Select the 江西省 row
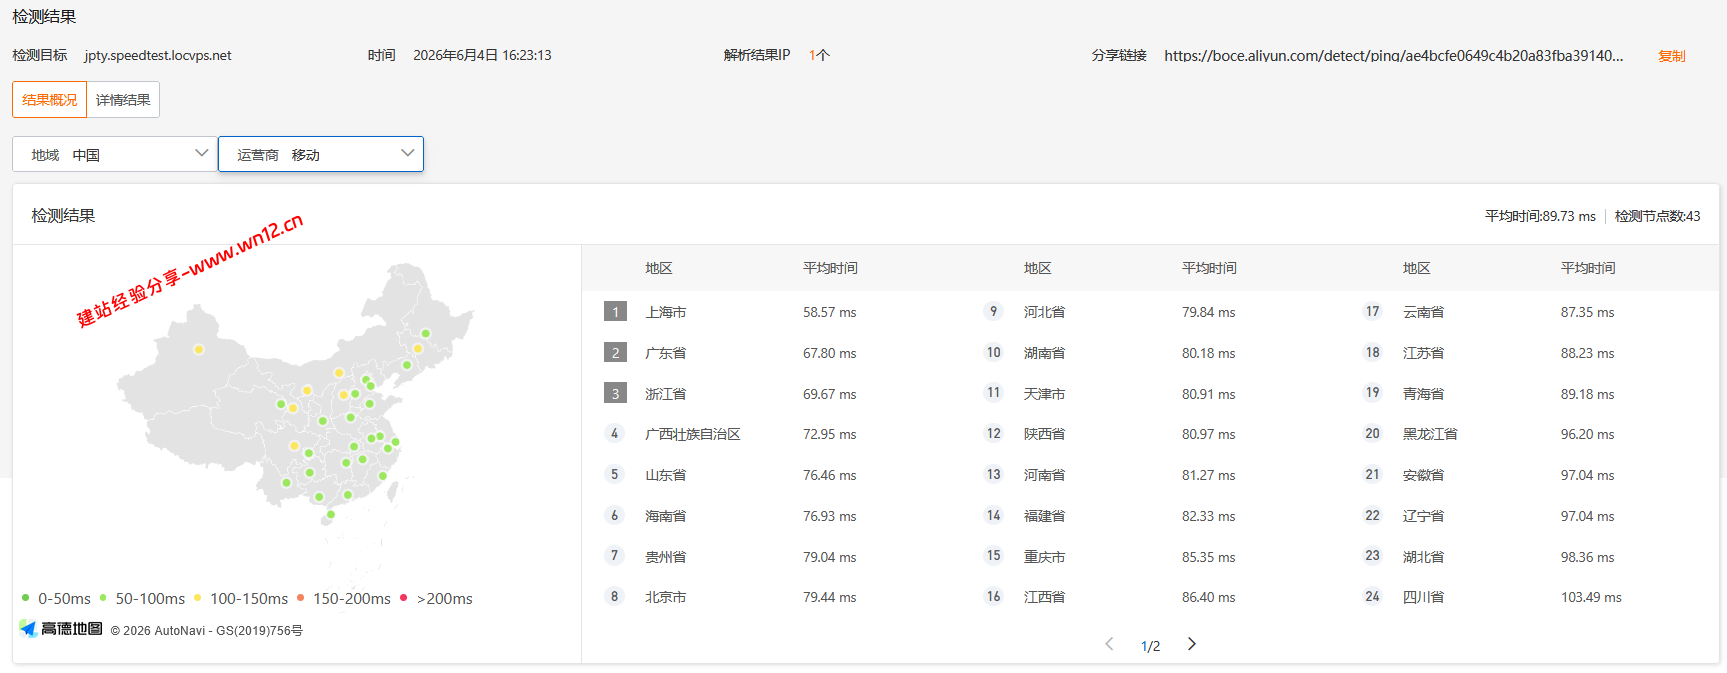The image size is (1727, 673). [1150, 597]
